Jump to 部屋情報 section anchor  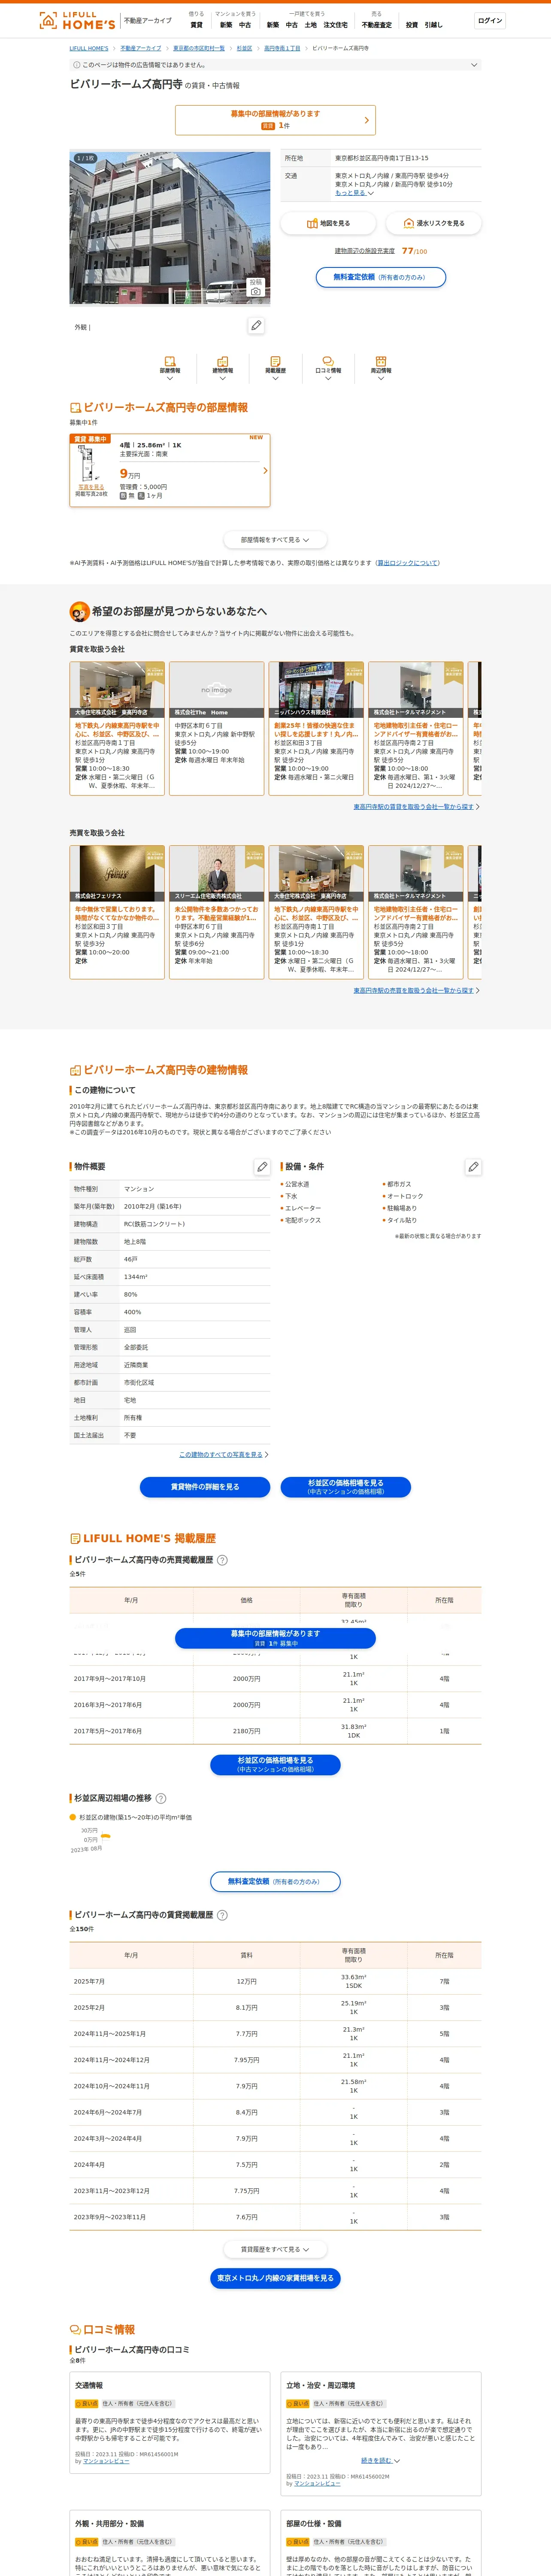170,367
